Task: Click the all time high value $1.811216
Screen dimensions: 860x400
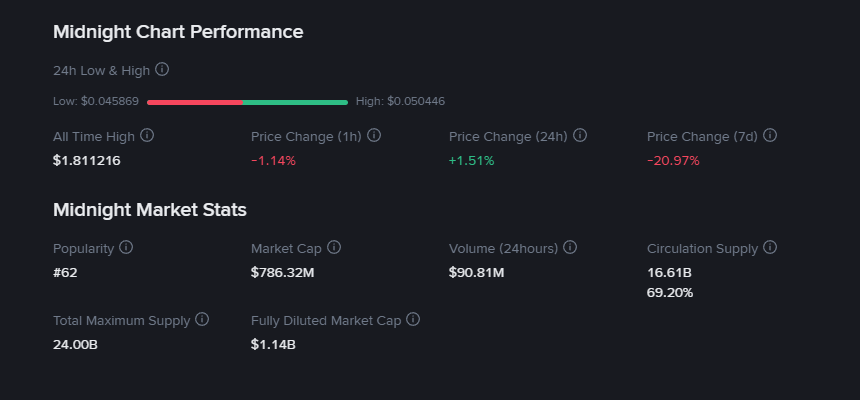Action: pos(87,160)
